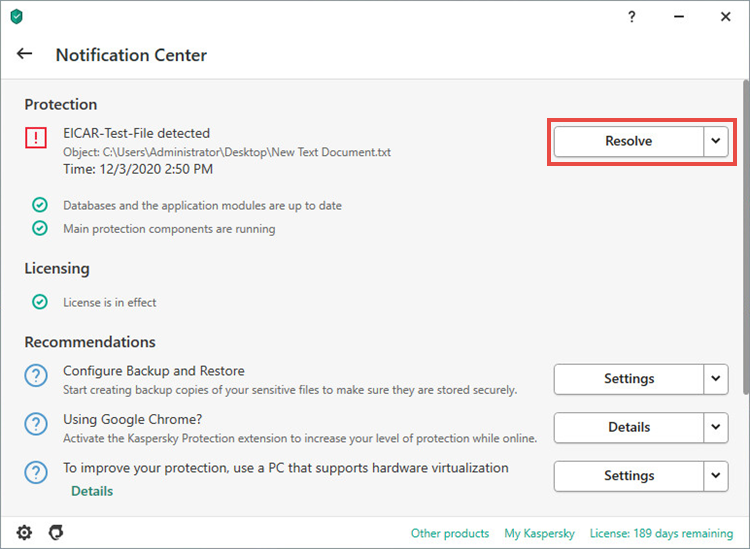This screenshot has height=549, width=750.
Task: Open settings with the gear icon
Action: click(24, 532)
